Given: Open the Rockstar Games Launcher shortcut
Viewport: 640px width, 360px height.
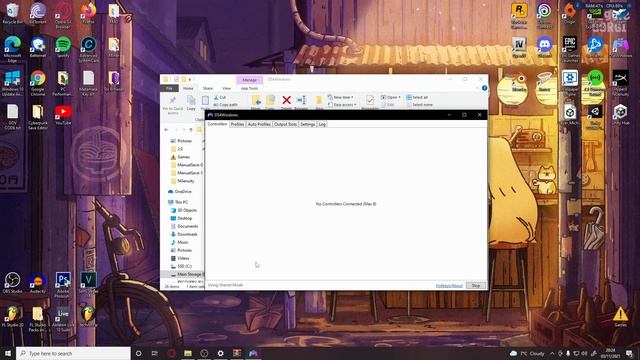Looking at the screenshot, I should click(519, 16).
